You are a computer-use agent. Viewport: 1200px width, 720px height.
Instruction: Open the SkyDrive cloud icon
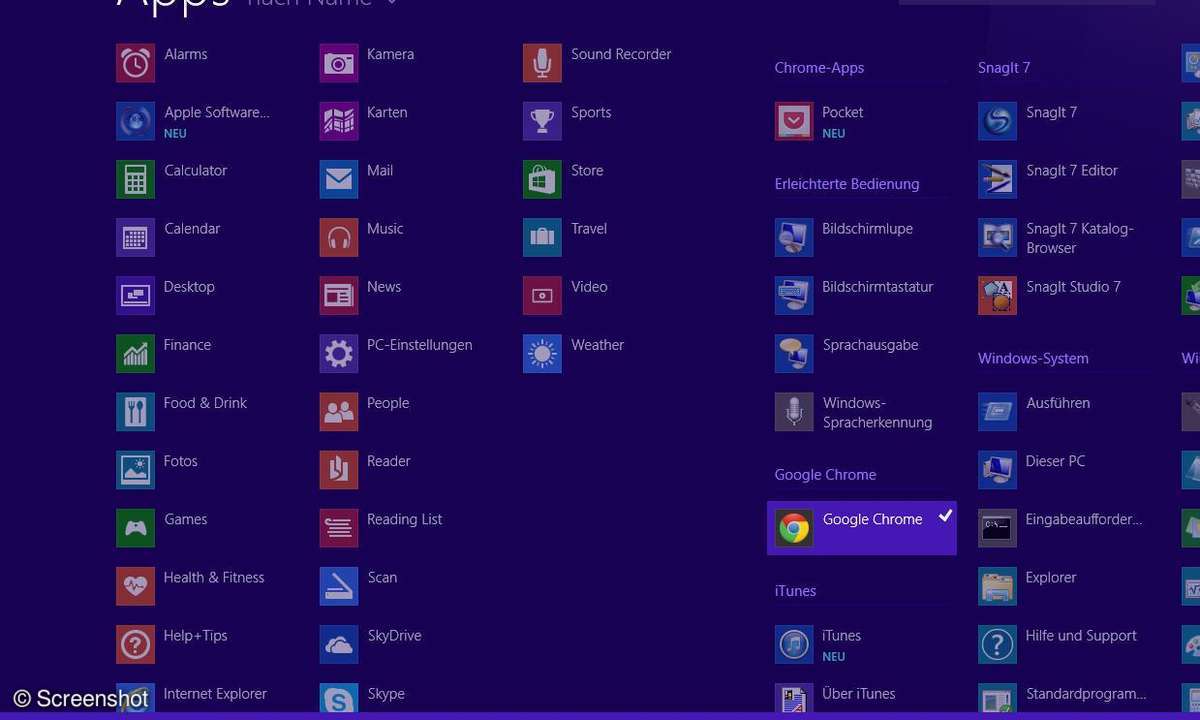pos(339,643)
